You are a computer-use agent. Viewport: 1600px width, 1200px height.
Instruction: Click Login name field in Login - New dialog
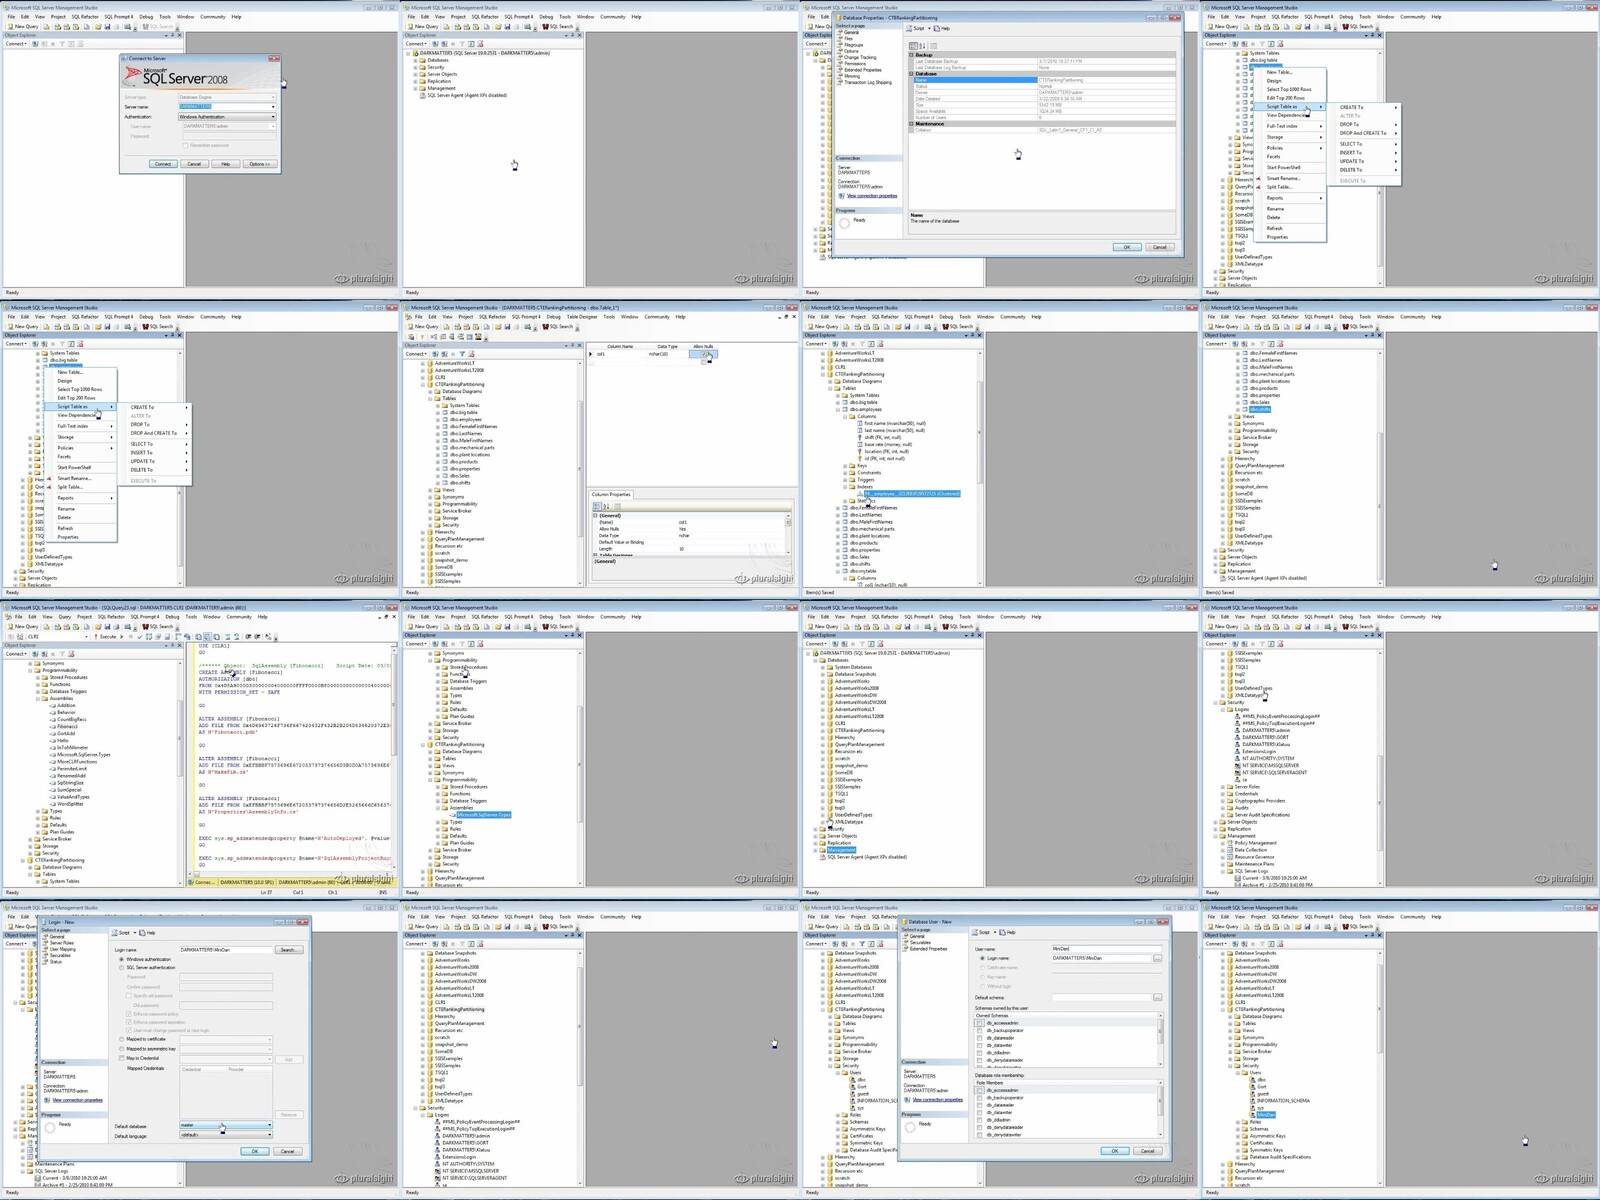(x=226, y=949)
